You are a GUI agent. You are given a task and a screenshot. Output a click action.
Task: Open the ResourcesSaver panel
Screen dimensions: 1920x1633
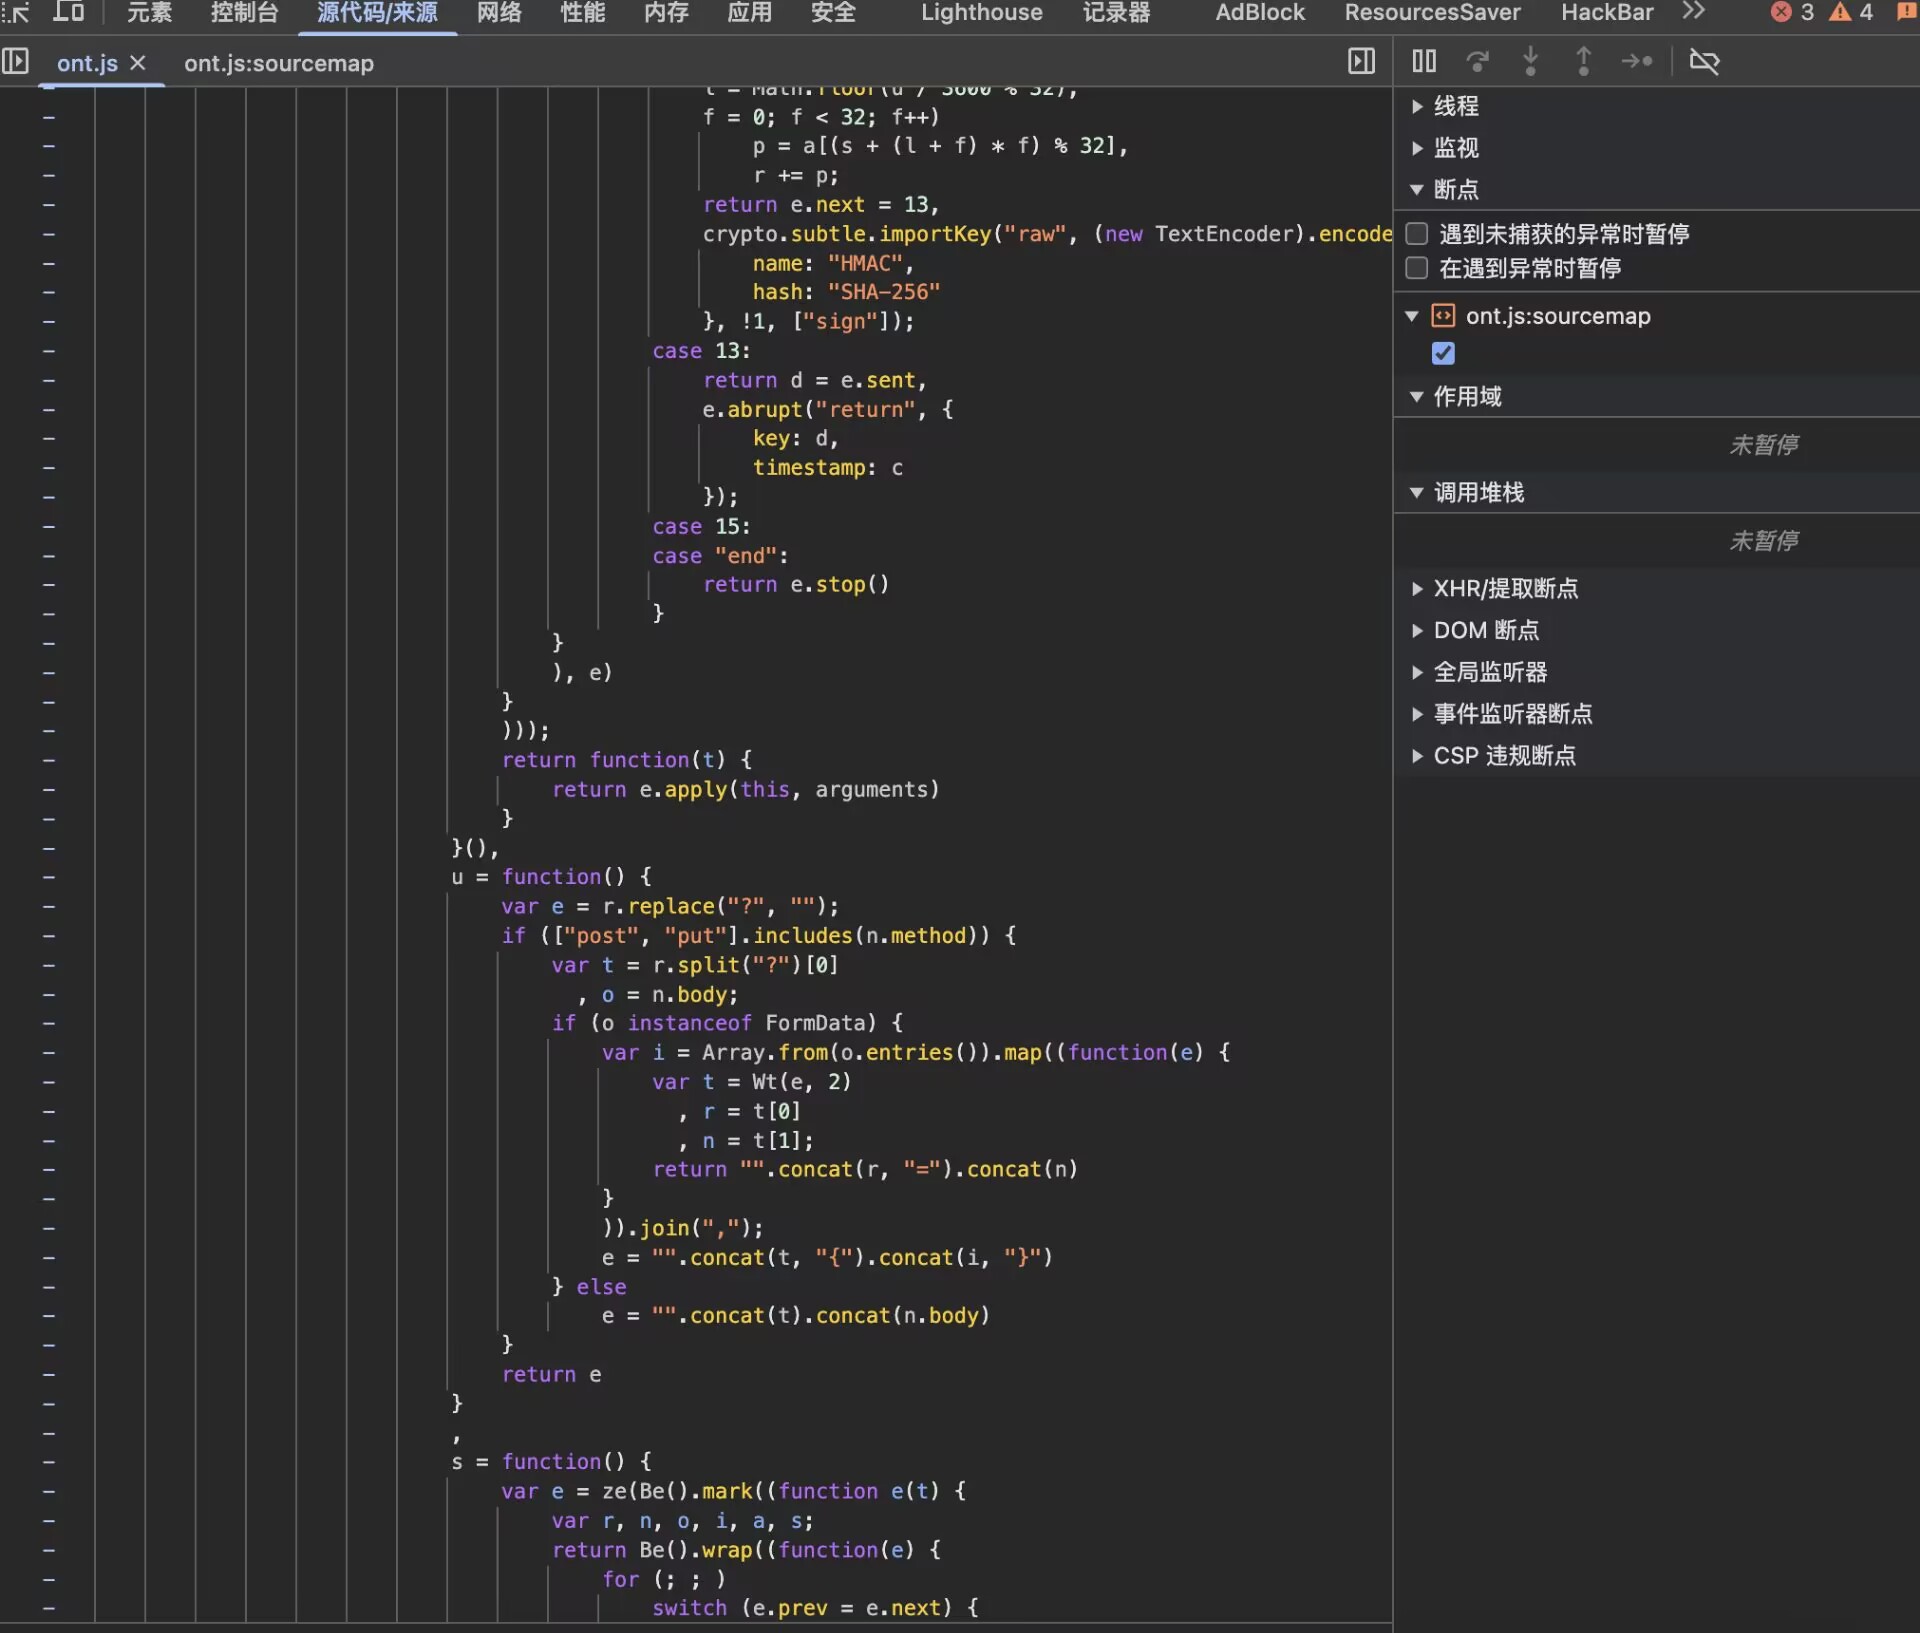pos(1432,12)
